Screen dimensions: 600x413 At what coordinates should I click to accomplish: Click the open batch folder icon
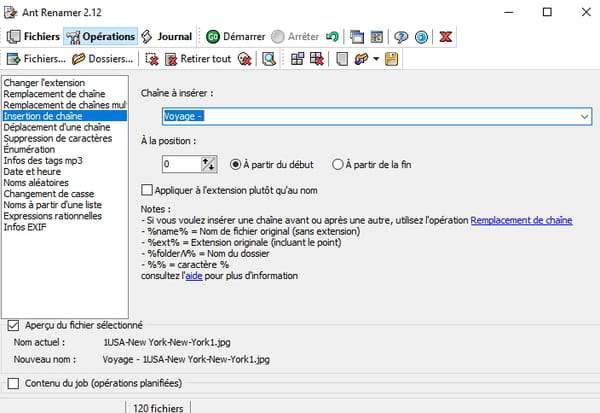(361, 59)
